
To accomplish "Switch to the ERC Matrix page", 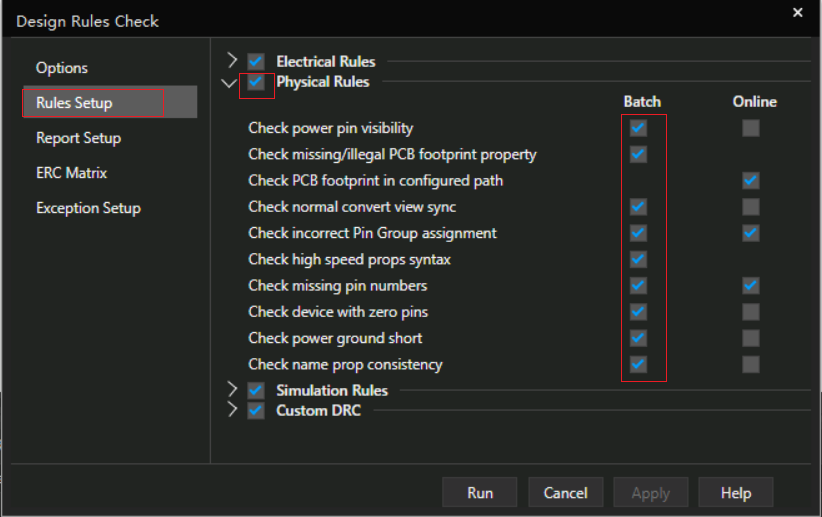I will pyautogui.click(x=71, y=173).
